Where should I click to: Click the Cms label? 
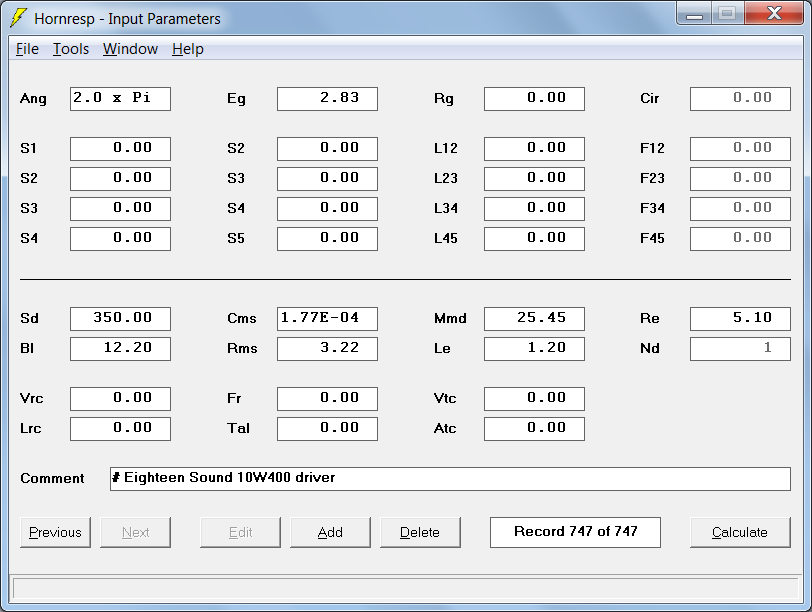pyautogui.click(x=242, y=318)
